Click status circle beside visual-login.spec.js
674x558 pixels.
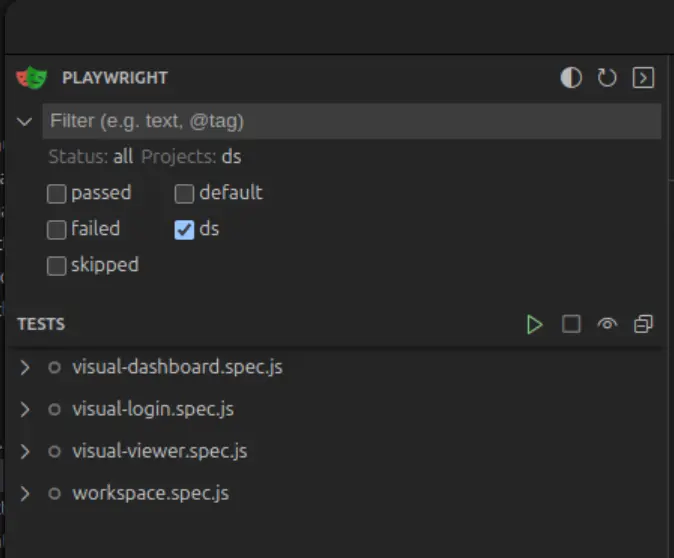(54, 409)
